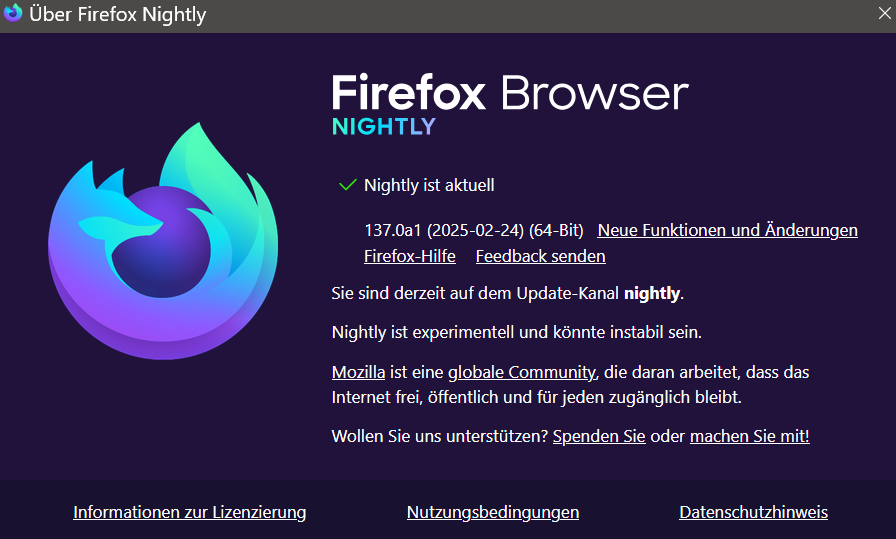This screenshot has width=896, height=539.
Task: Close the Über Firefox Nightly dialog
Action: click(x=884, y=13)
